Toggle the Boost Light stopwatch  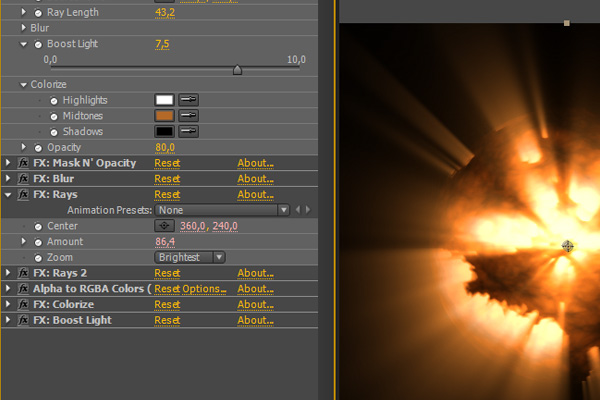tap(38, 44)
